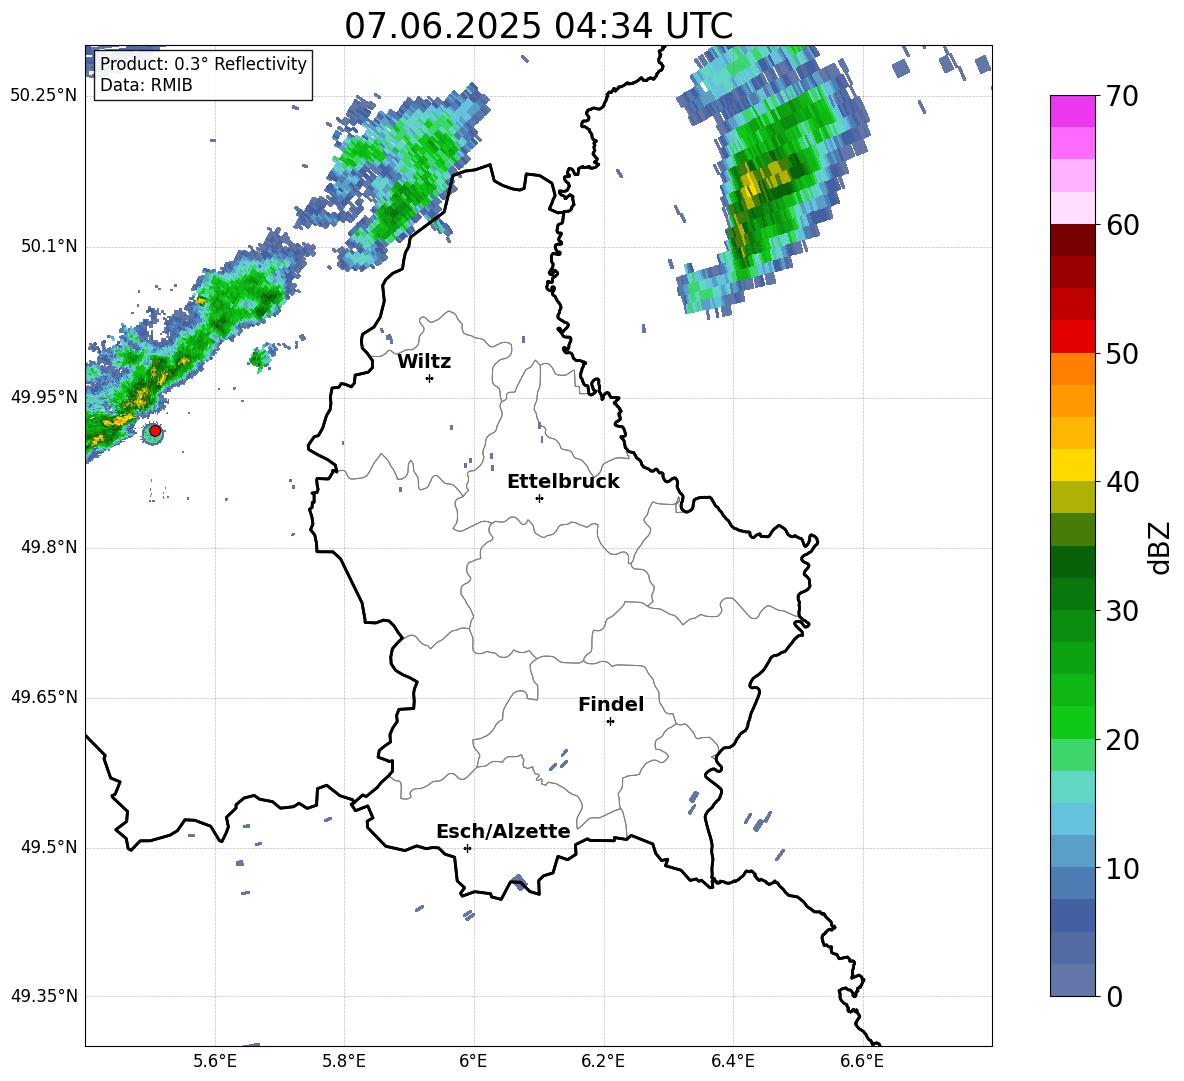Click the 0 tick label on colorbar
The image size is (1184, 1081).
pyautogui.click(x=1115, y=996)
